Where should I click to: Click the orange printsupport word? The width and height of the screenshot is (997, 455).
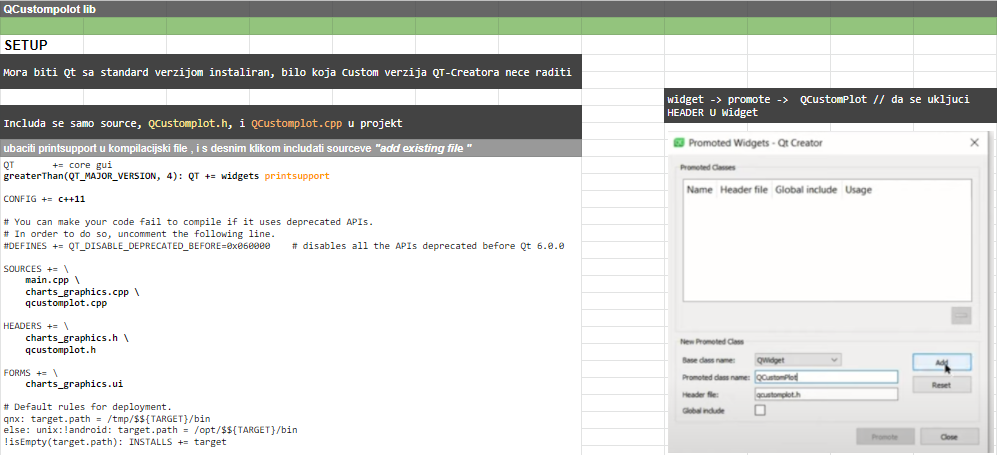[297, 175]
